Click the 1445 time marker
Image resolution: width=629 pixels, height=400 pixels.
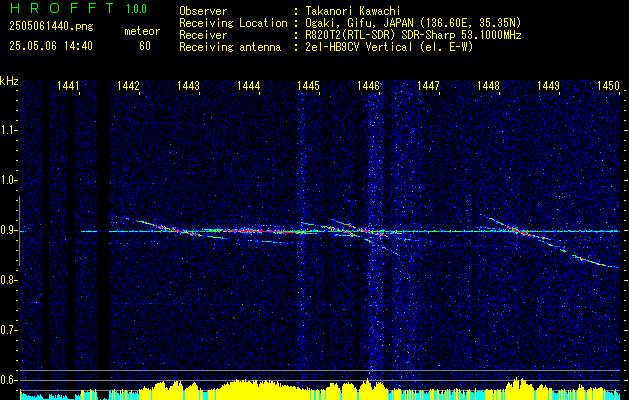[308, 85]
